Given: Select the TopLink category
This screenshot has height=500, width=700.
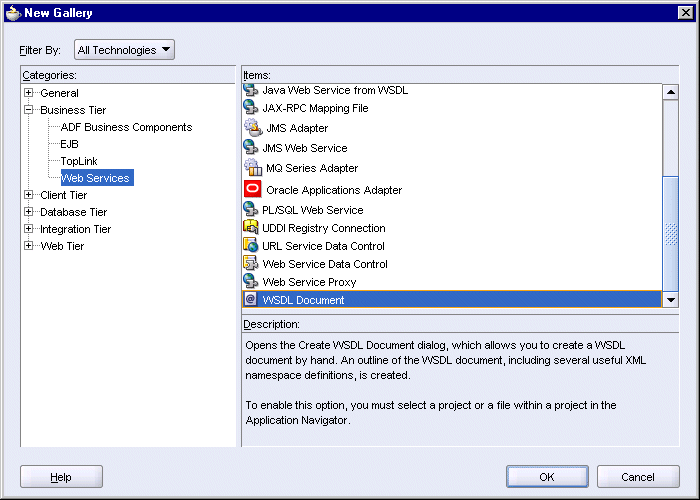Looking at the screenshot, I should [79, 161].
